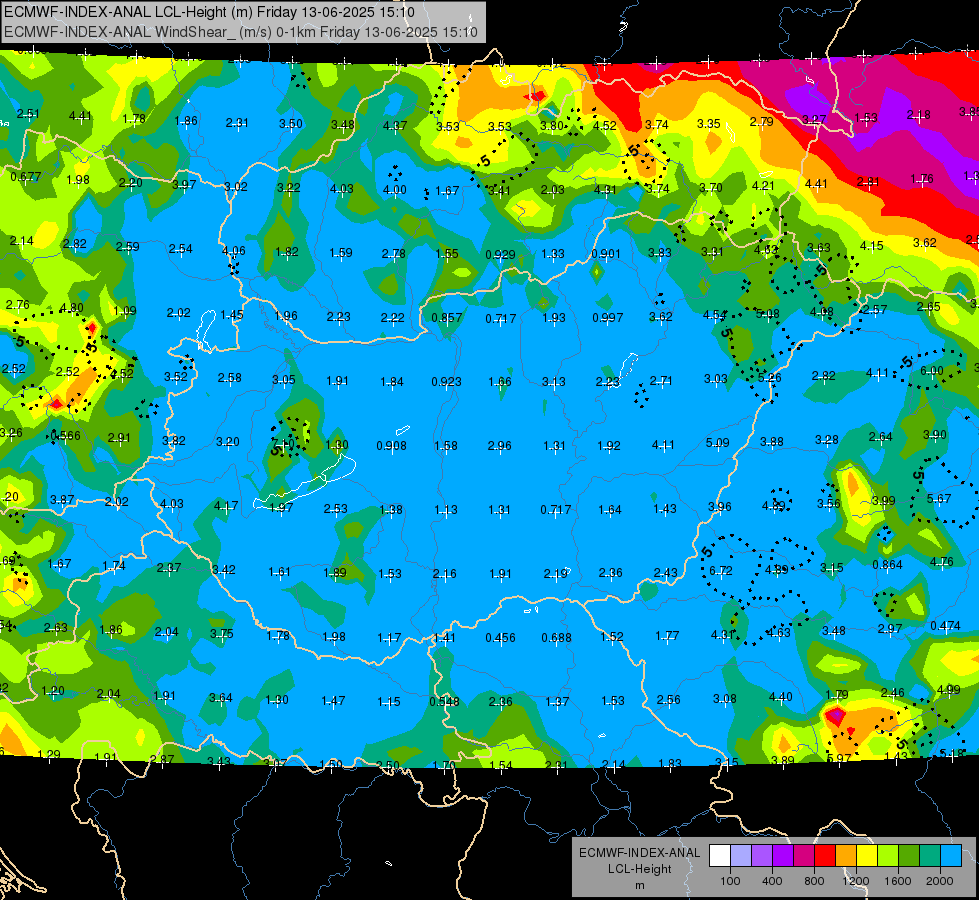Click the wind shear value 0.474

[945, 625]
